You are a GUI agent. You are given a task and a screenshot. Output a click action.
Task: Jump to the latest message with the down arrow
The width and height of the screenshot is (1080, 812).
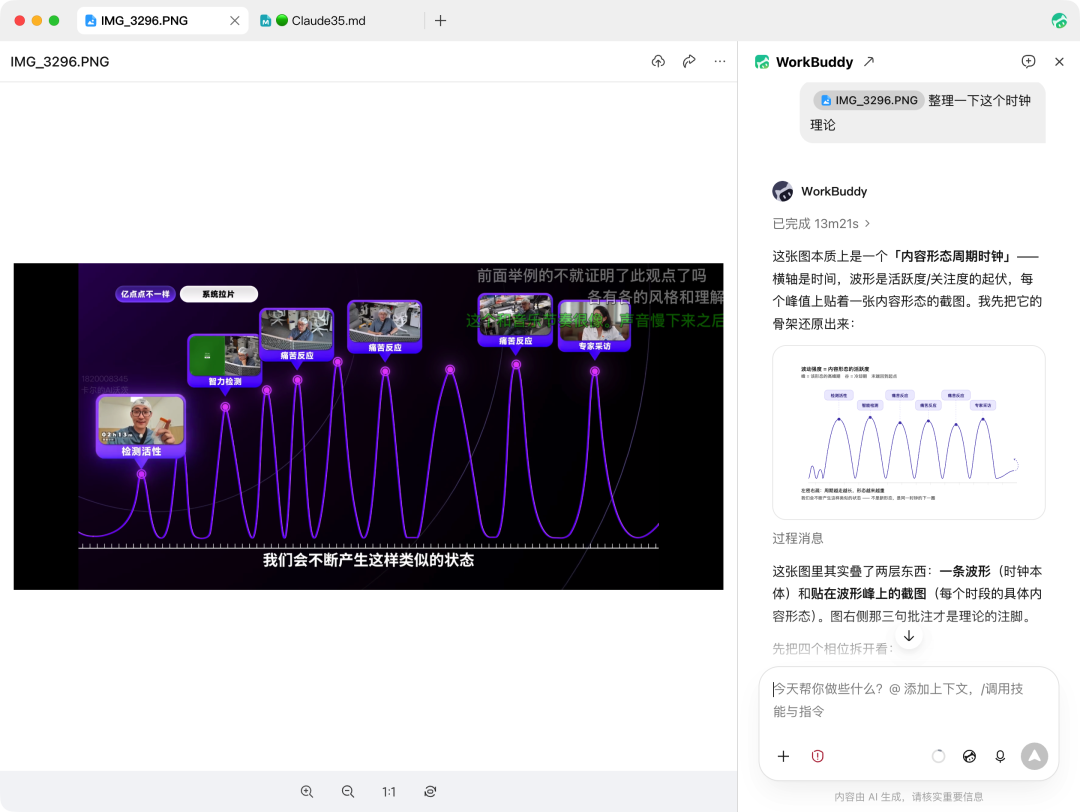908,636
